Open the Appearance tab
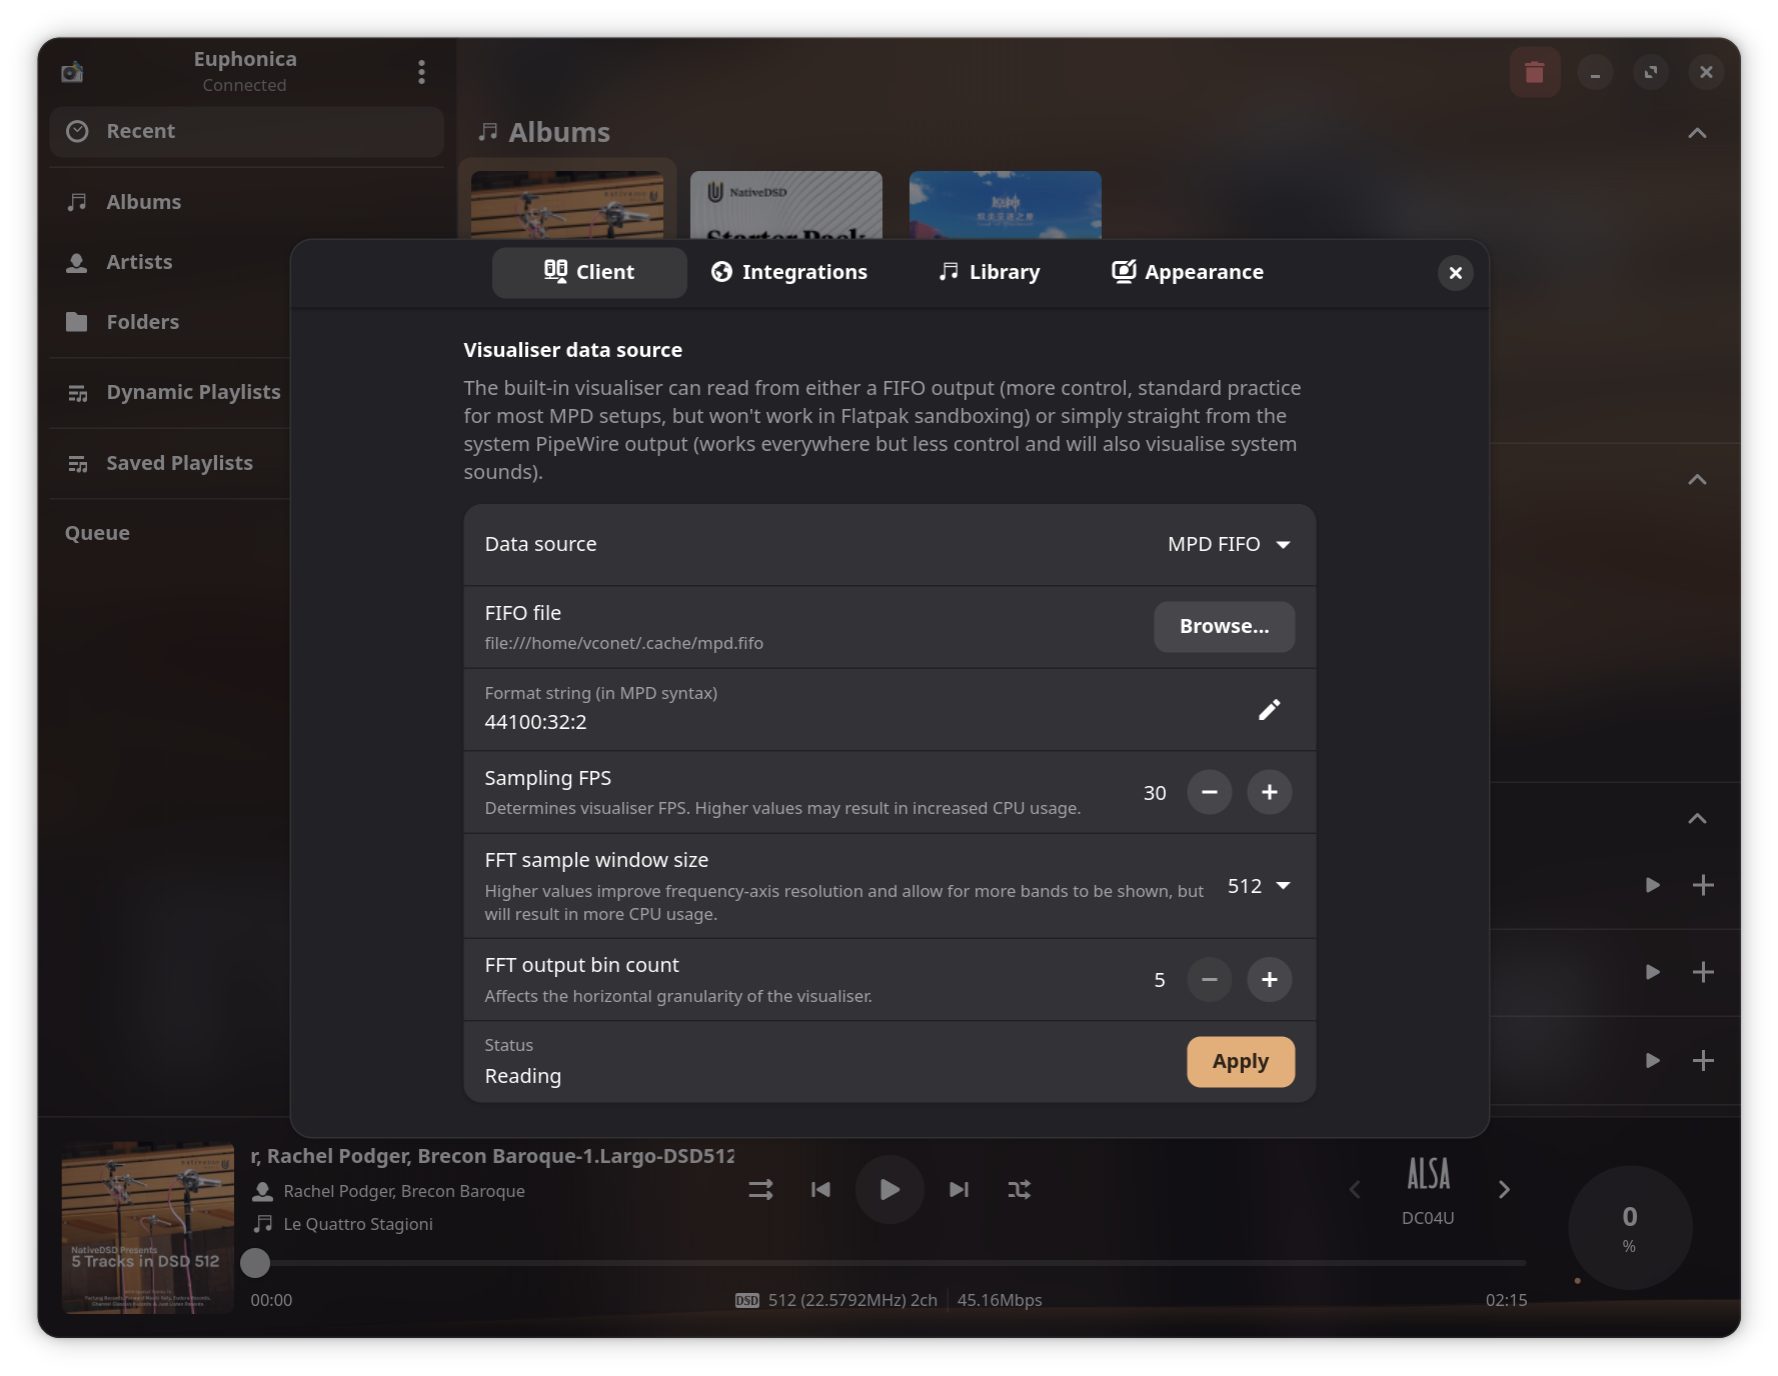 (1187, 272)
